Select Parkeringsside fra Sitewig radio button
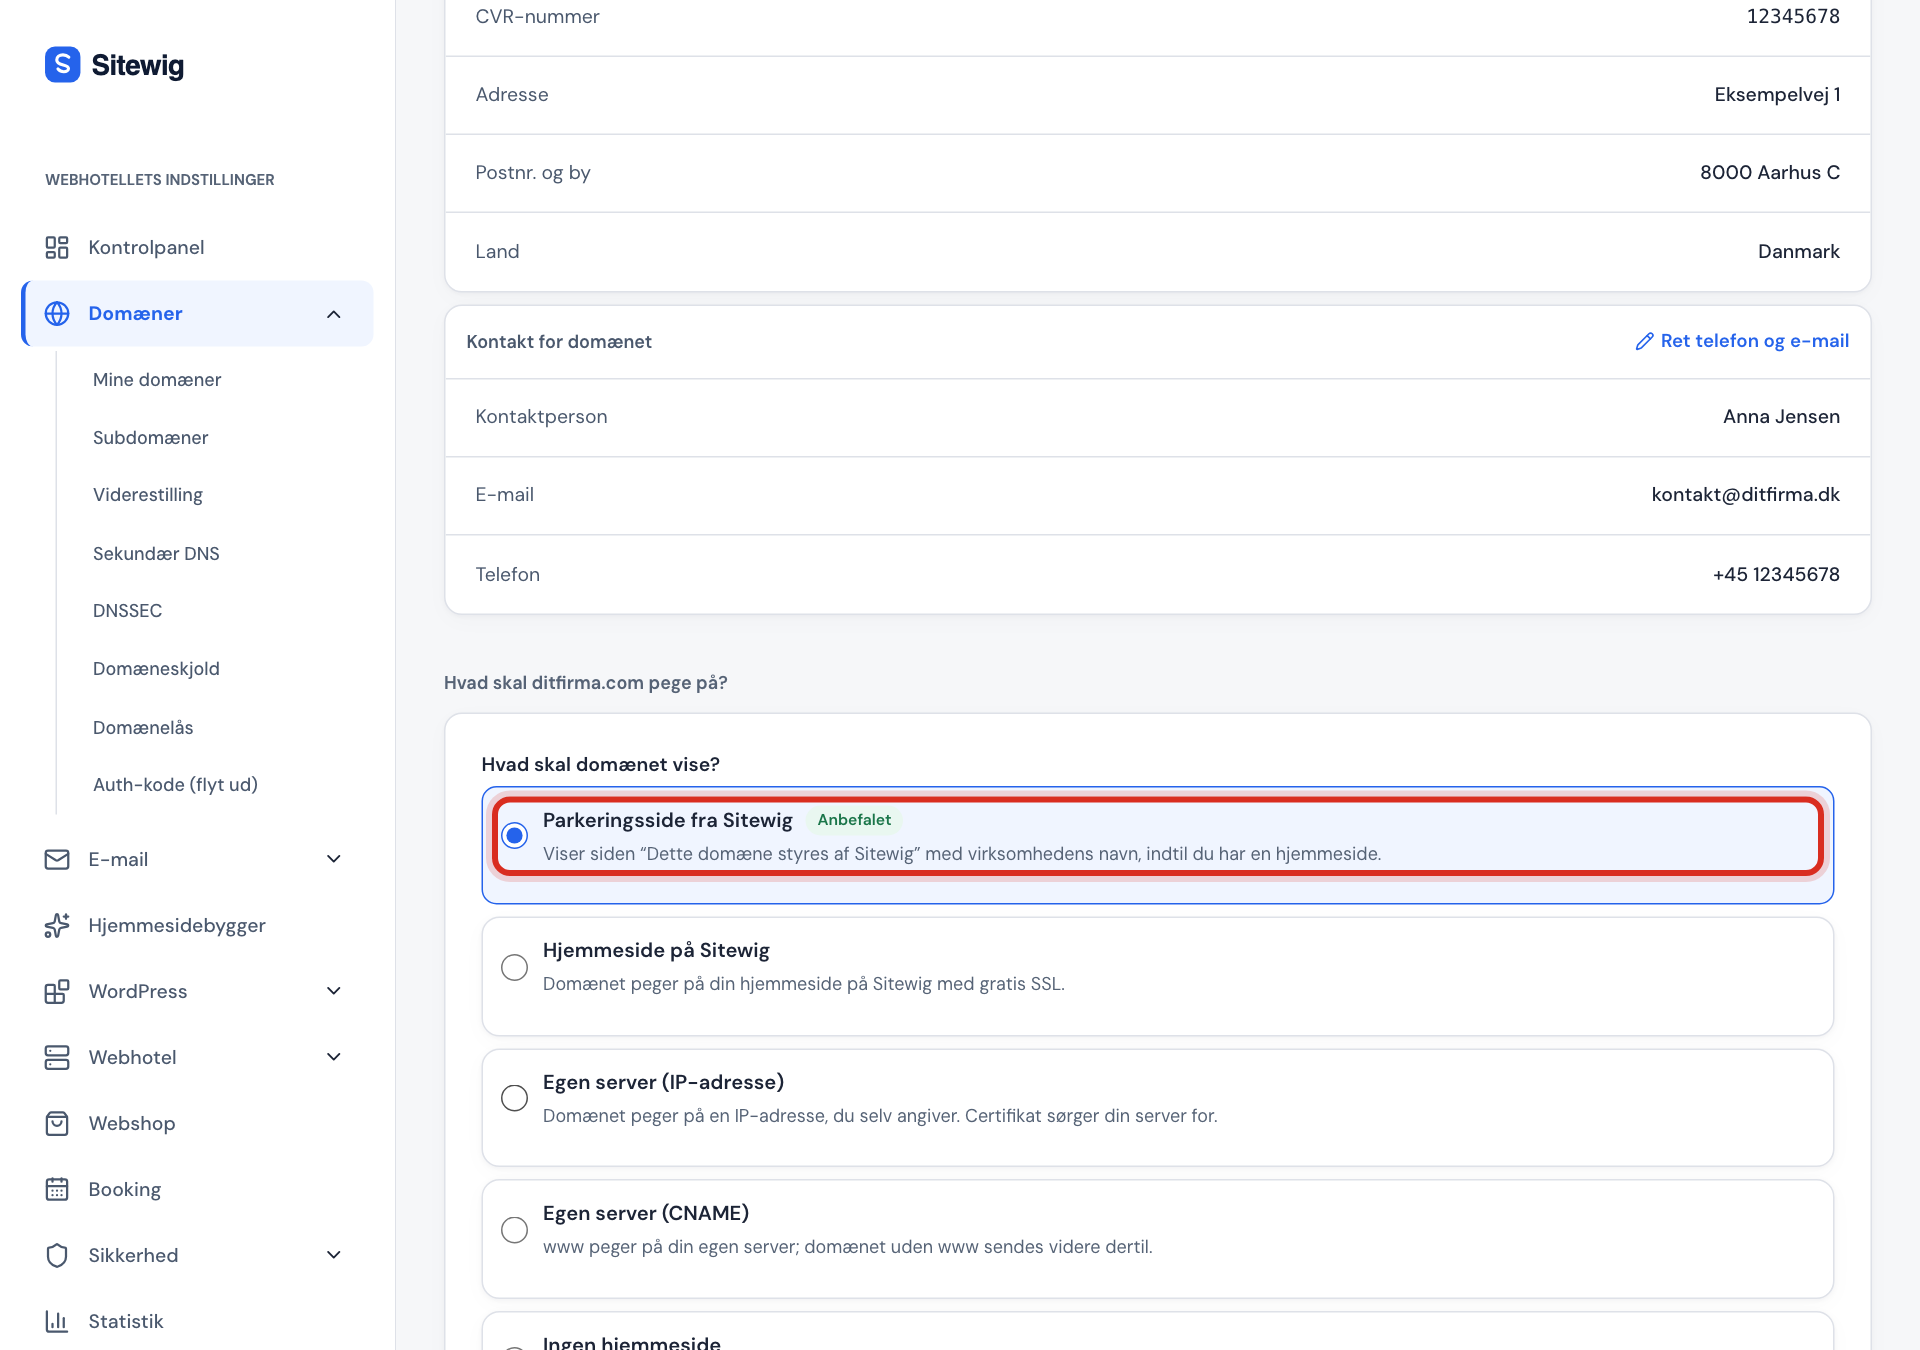The width and height of the screenshot is (1920, 1350). [514, 835]
